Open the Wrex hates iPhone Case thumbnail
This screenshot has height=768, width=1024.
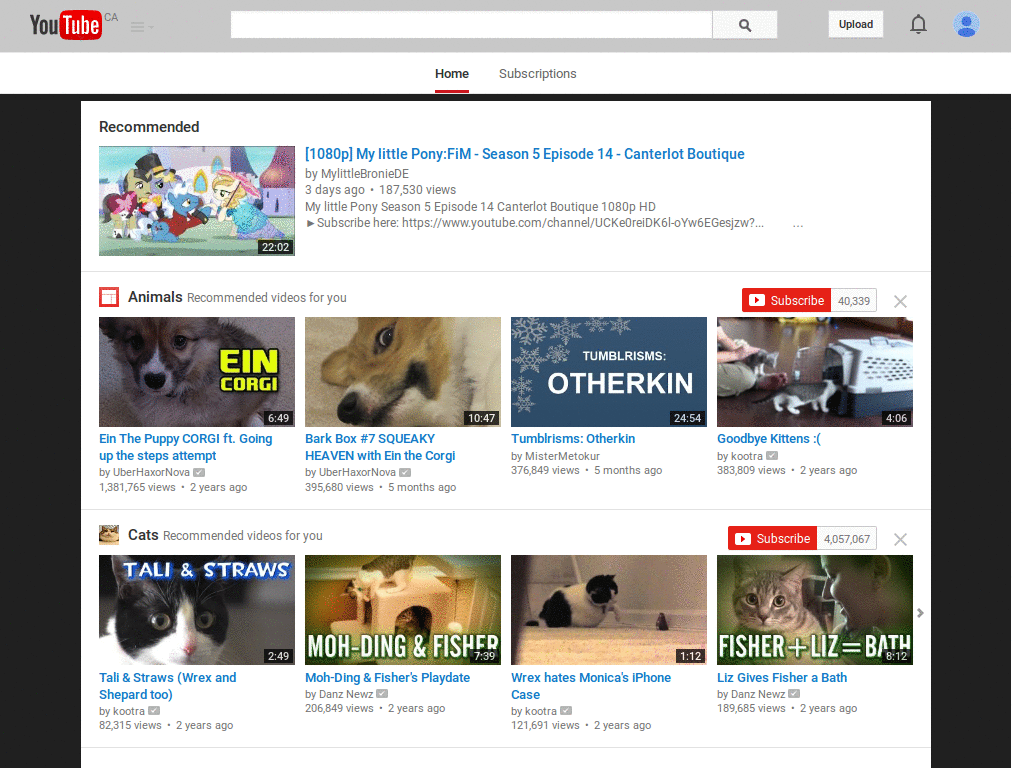point(609,610)
